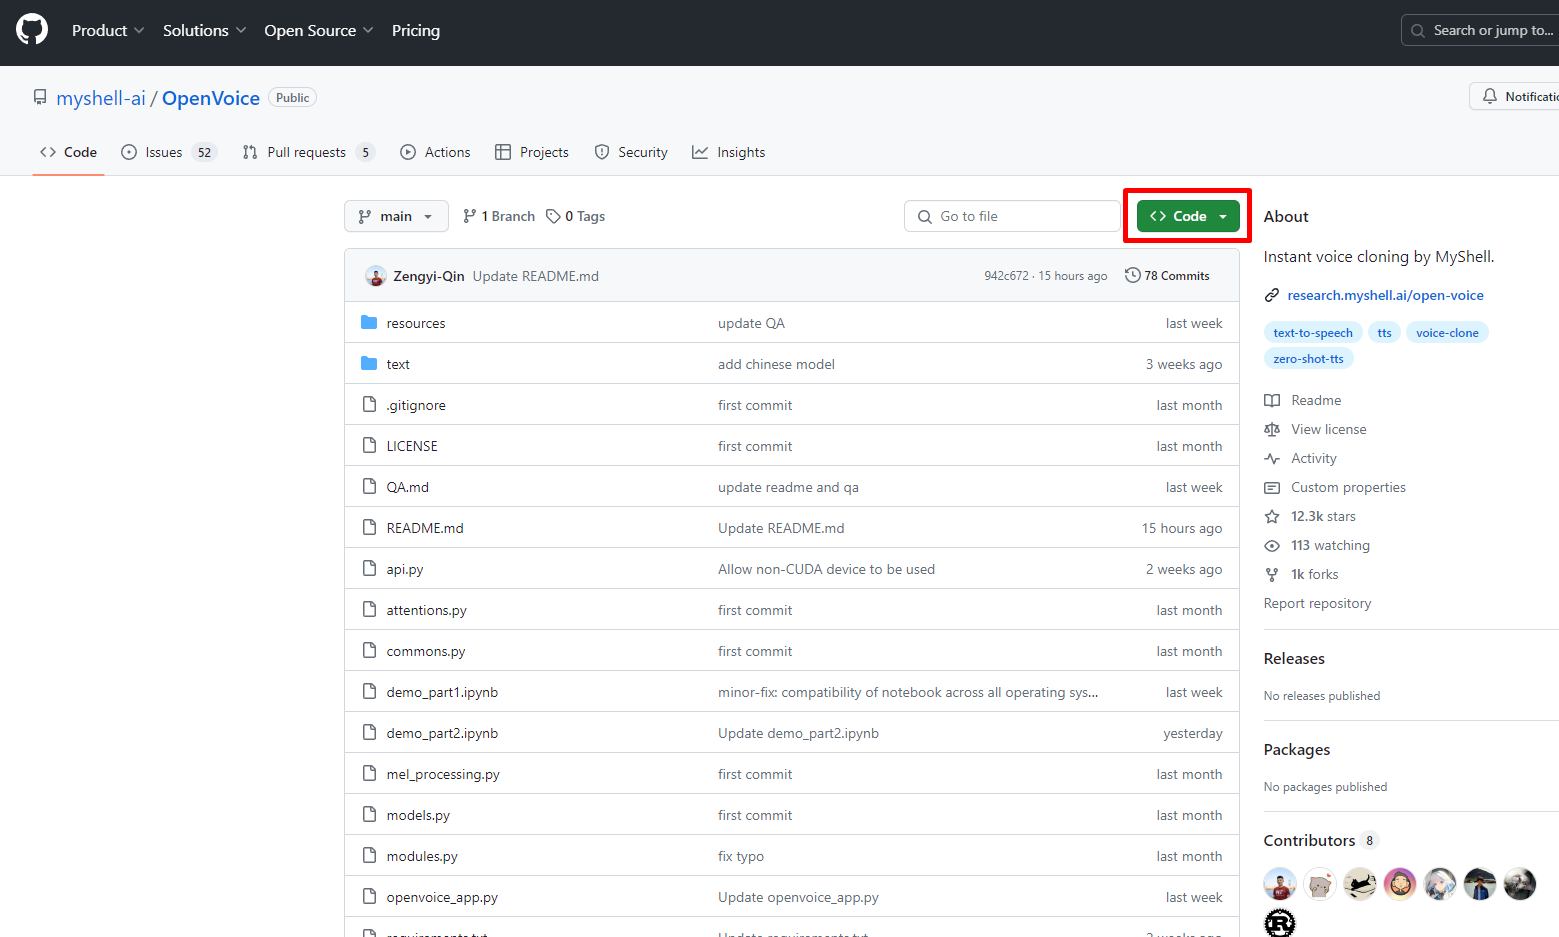Open main branch selector dropdown
1559x937 pixels.
tap(395, 216)
